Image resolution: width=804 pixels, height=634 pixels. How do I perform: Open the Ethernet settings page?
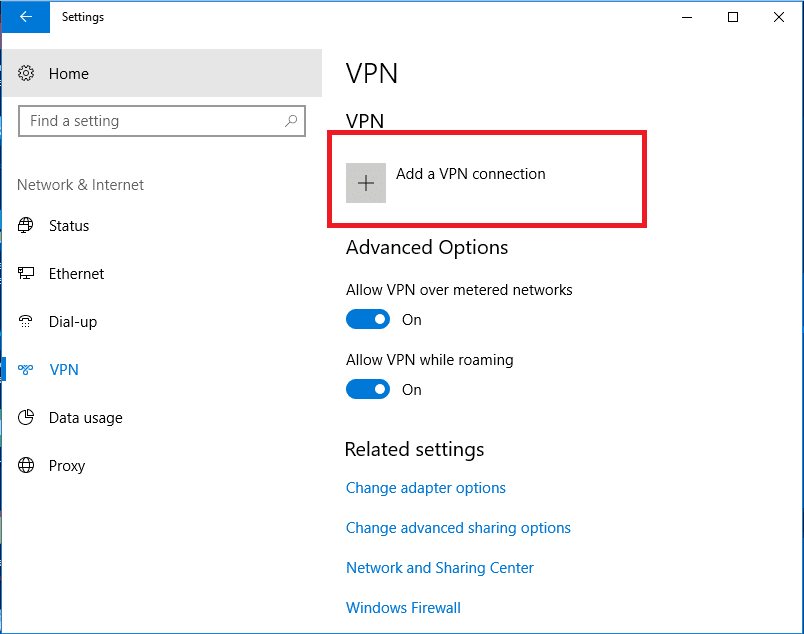pos(76,274)
